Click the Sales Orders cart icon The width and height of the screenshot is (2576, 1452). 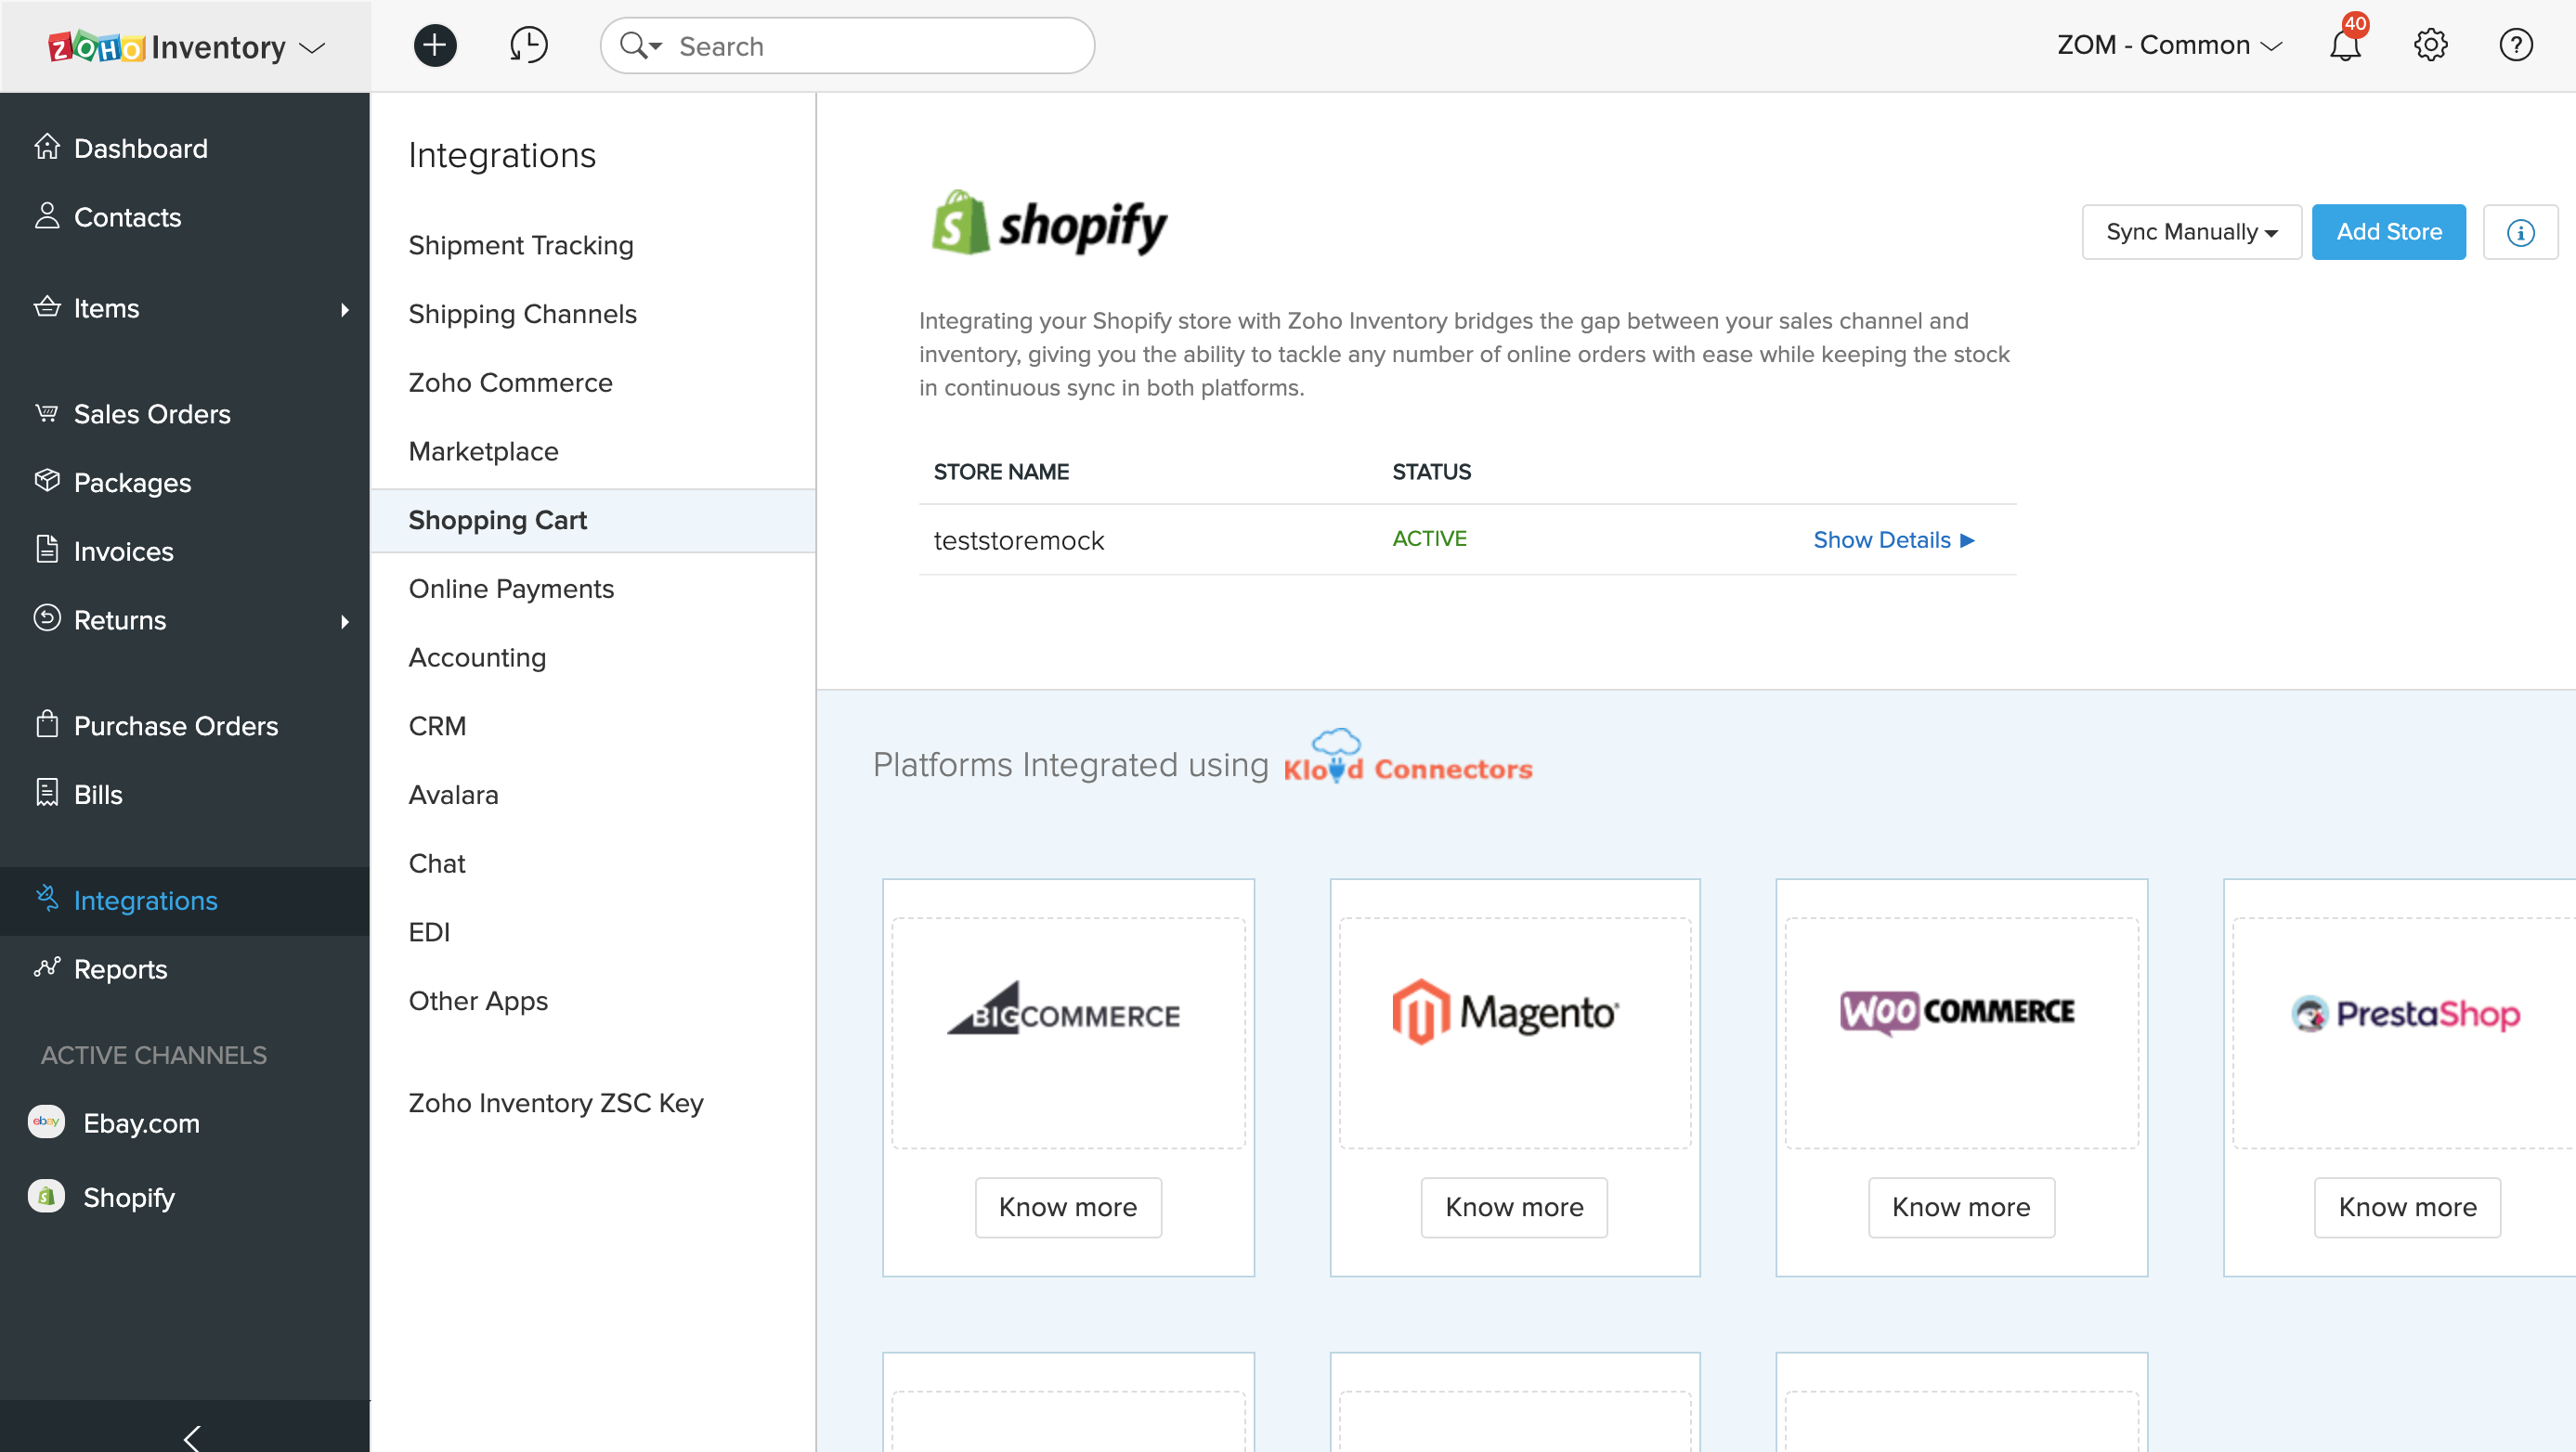(x=47, y=413)
